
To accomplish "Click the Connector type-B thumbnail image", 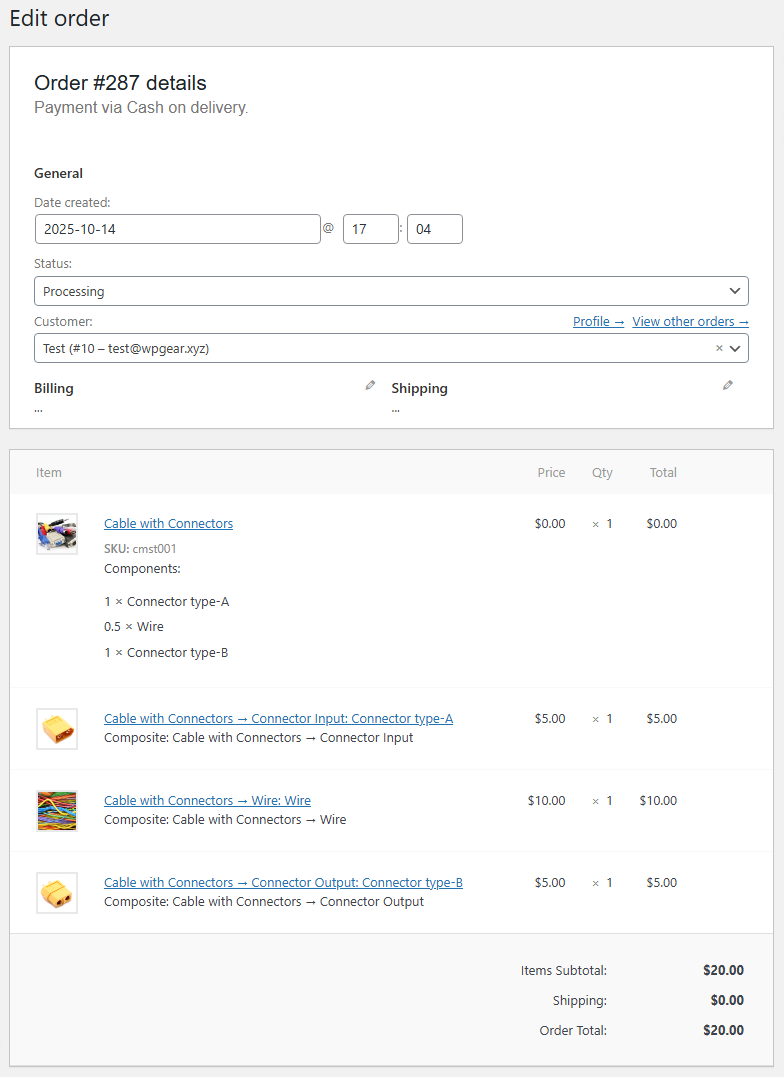I will click(56, 893).
